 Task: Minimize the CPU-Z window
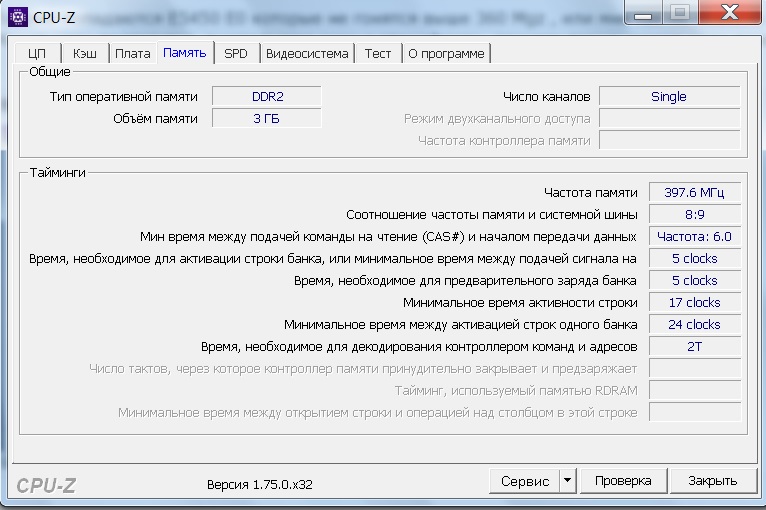tap(643, 13)
